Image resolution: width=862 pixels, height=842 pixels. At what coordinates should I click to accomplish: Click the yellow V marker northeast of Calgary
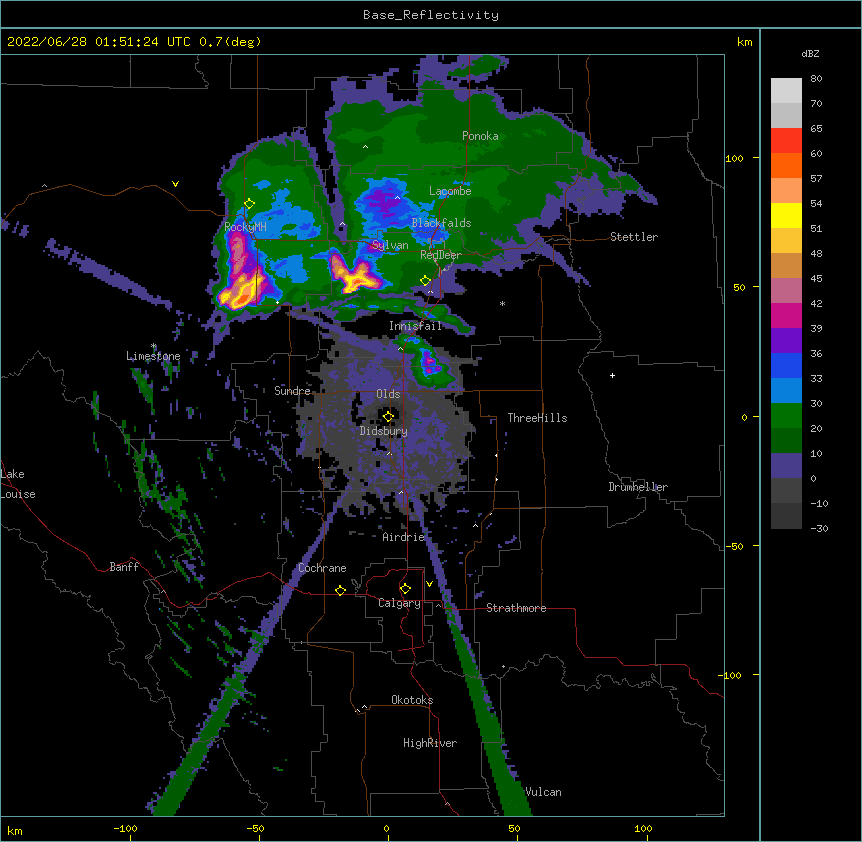click(429, 584)
